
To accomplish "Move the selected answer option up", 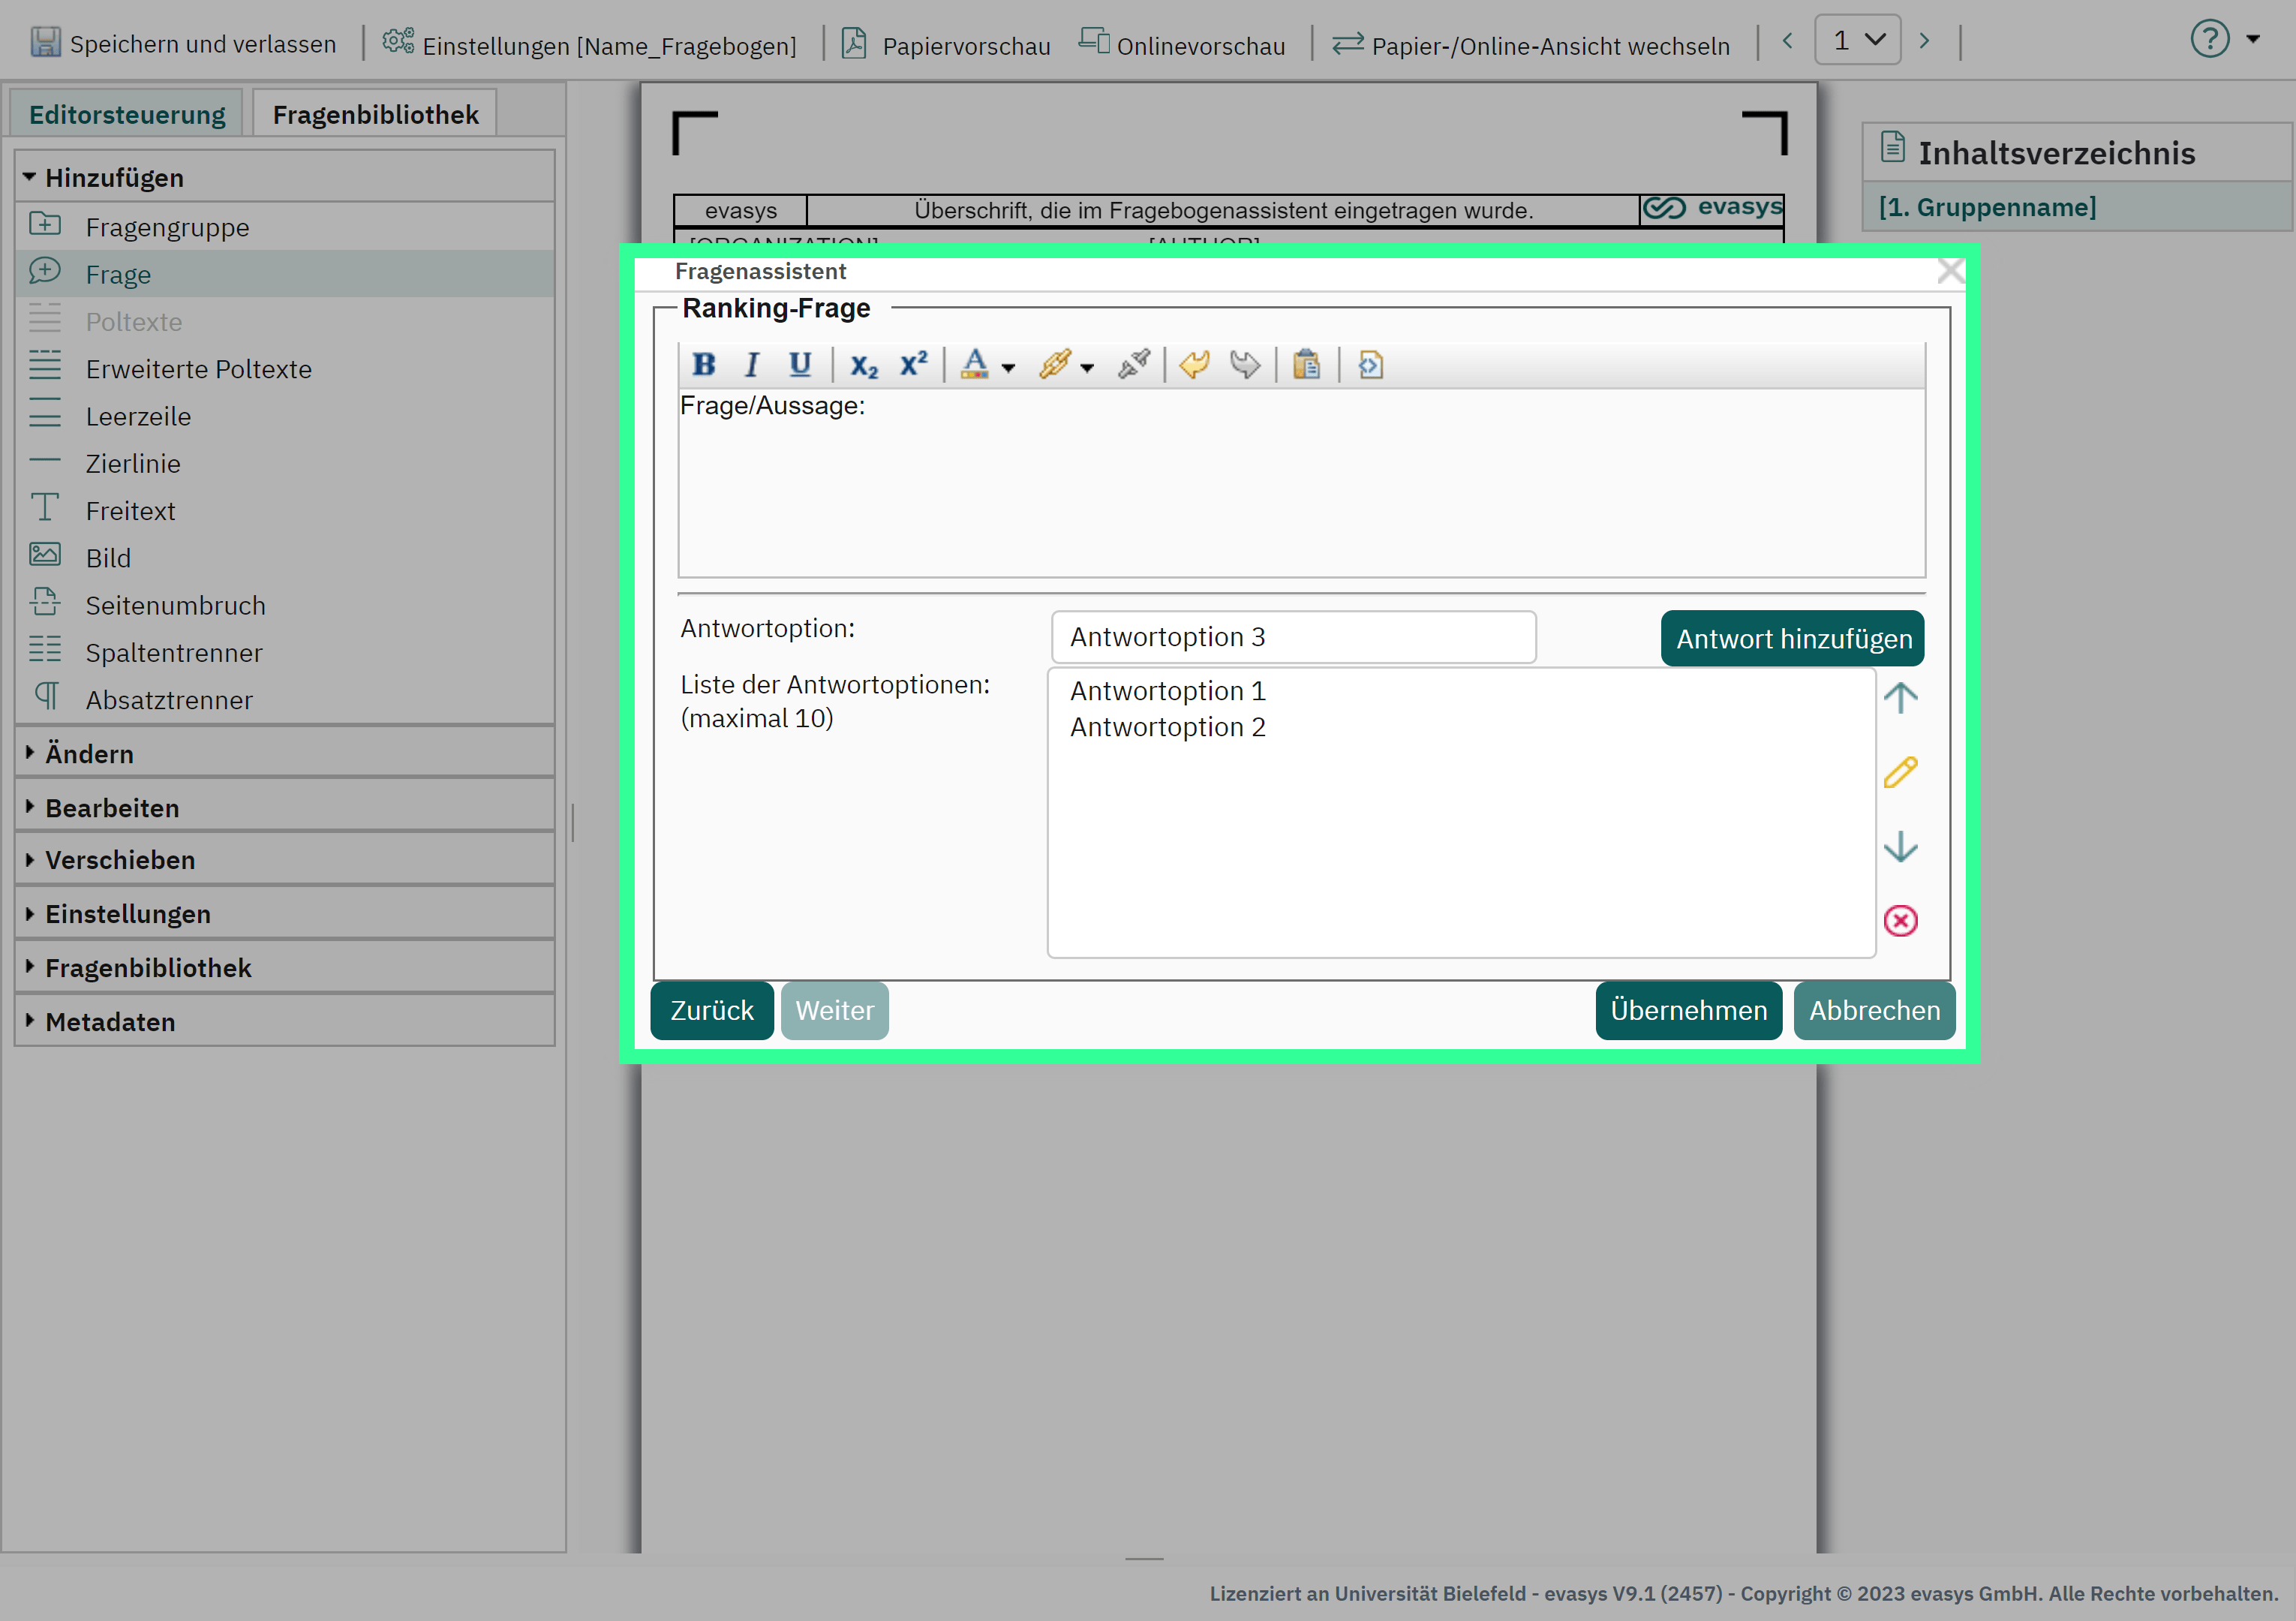I will click(x=1900, y=697).
